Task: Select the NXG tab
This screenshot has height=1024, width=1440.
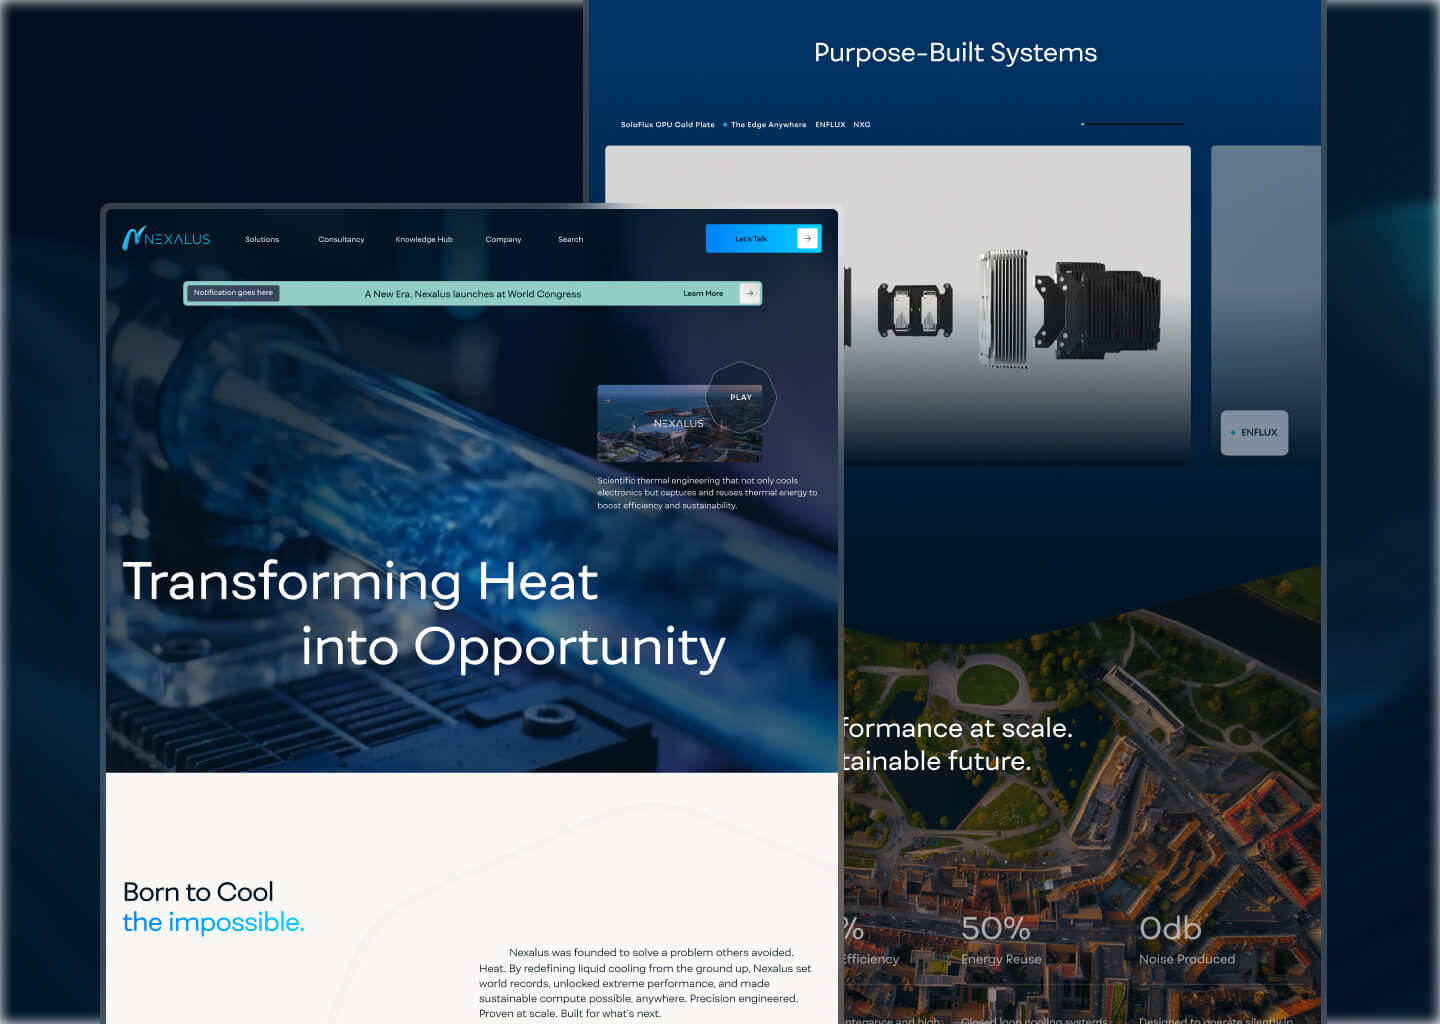Action: [x=862, y=125]
